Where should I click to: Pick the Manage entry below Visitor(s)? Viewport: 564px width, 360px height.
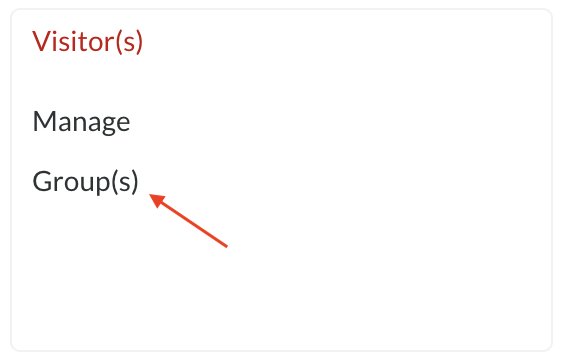[81, 122]
